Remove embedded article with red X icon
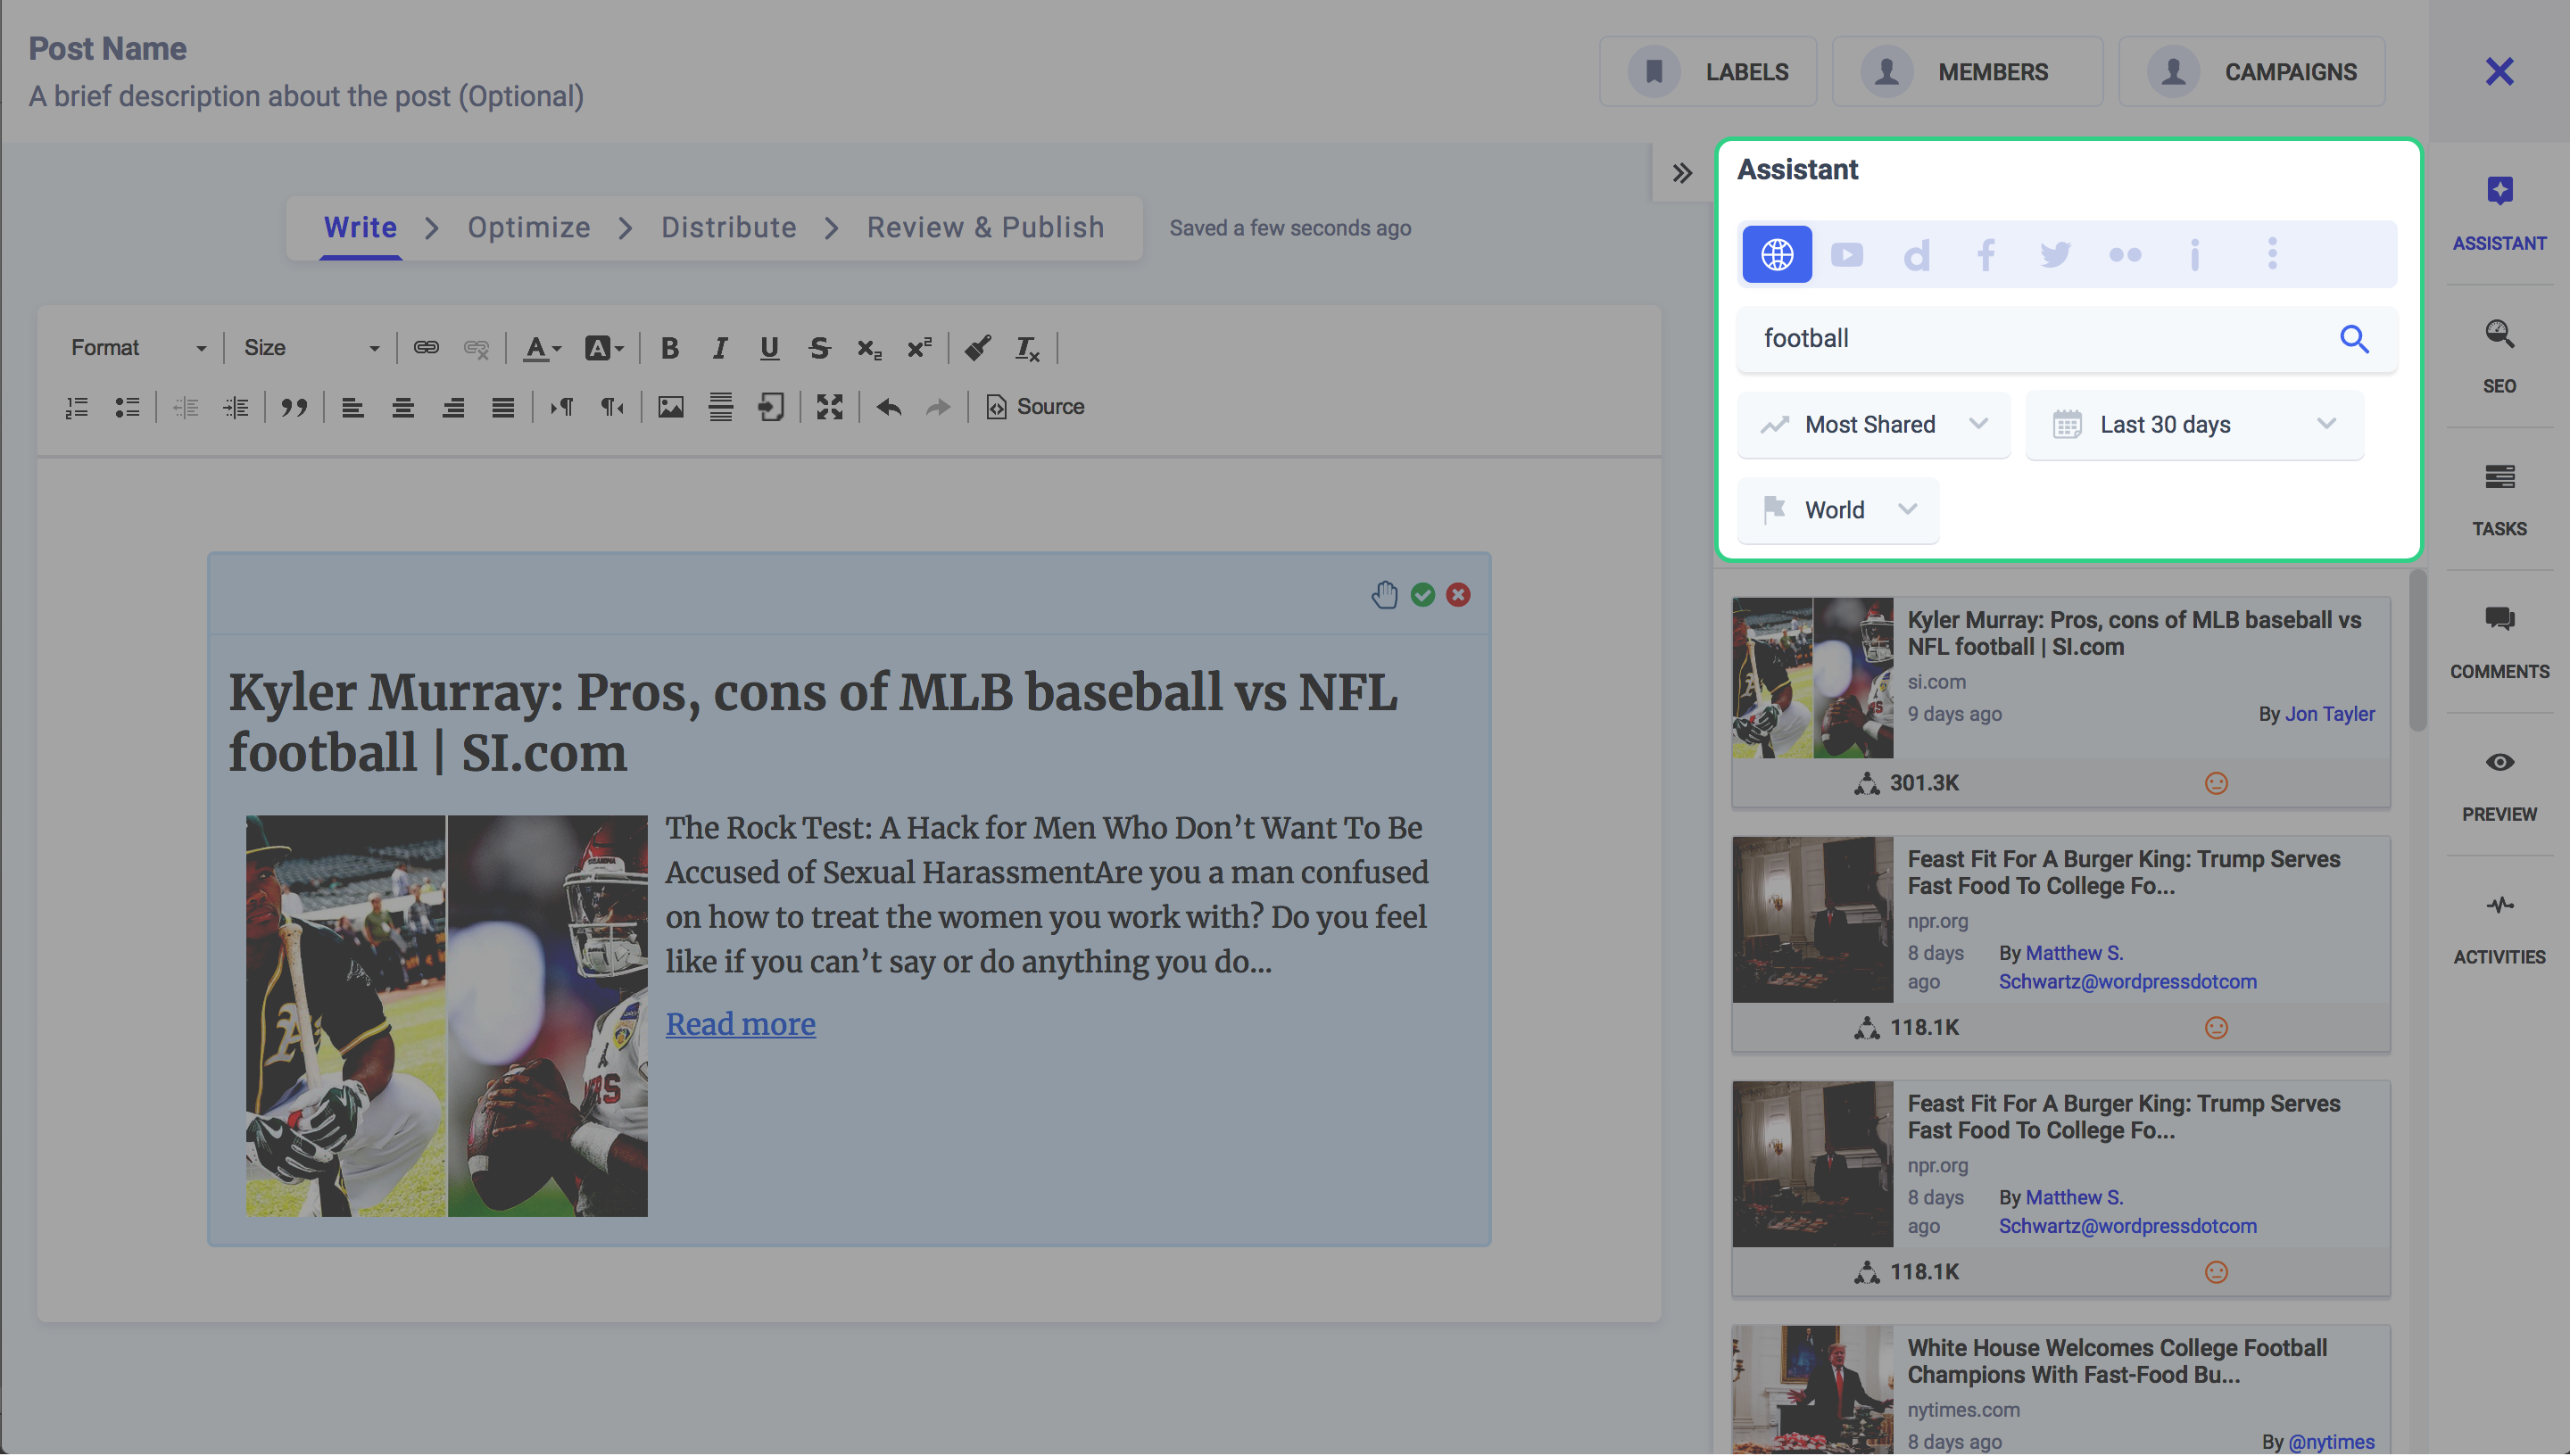Viewport: 2570px width, 1456px height. click(x=1458, y=595)
